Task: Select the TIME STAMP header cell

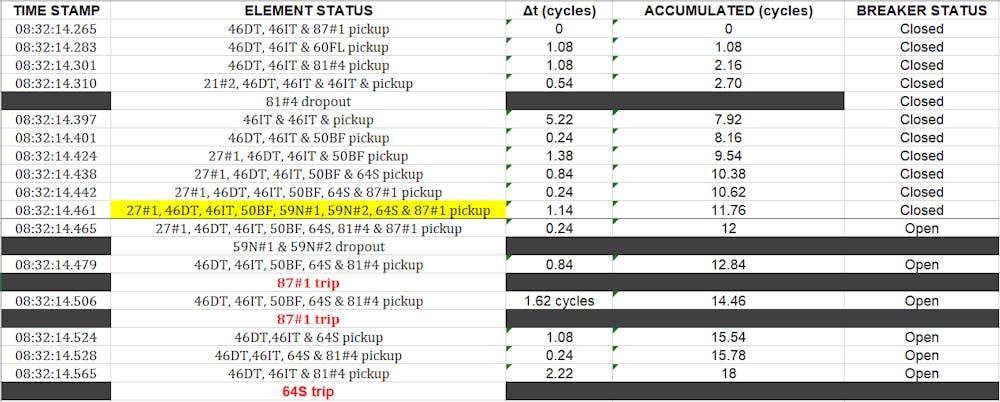Action: [55, 10]
